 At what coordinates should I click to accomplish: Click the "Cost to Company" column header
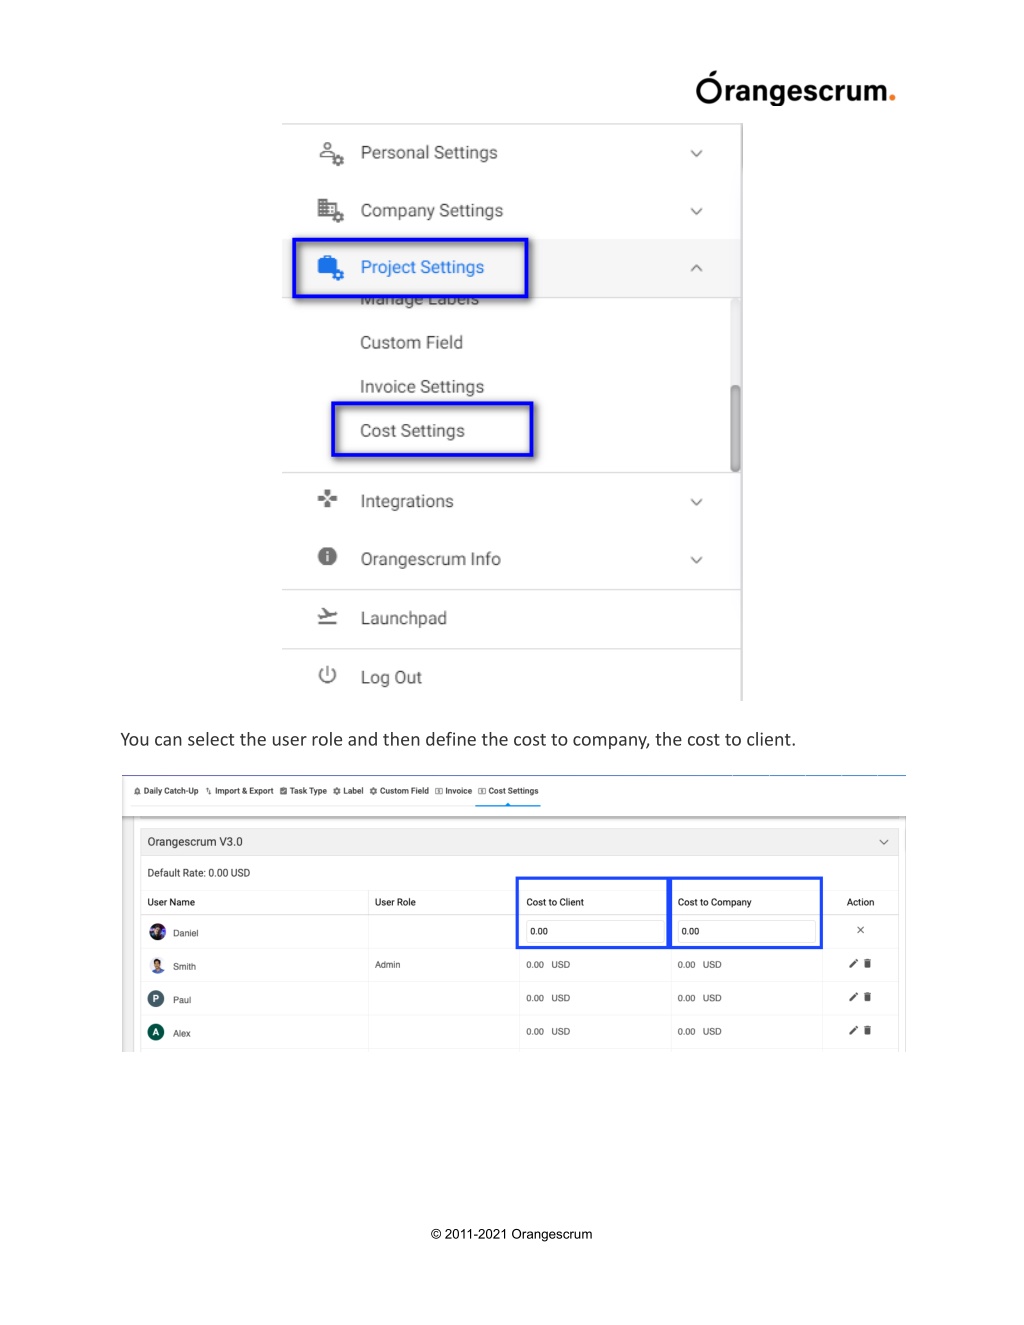pyautogui.click(x=714, y=902)
